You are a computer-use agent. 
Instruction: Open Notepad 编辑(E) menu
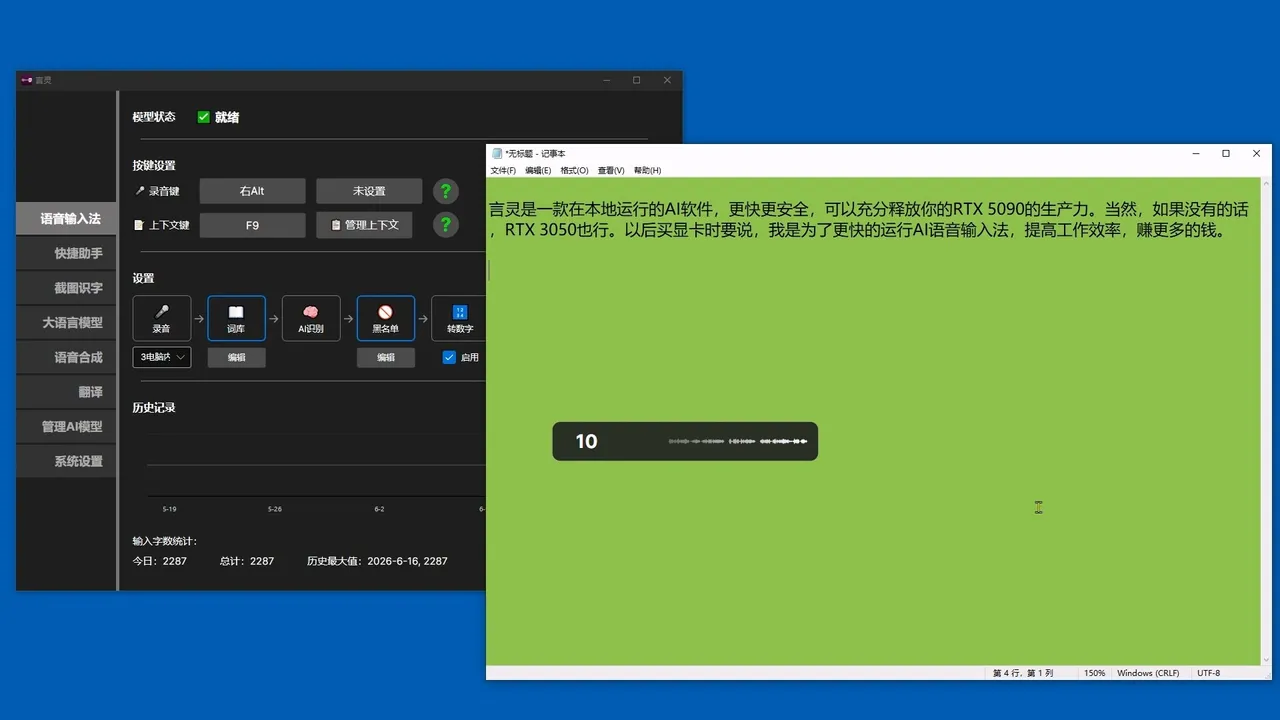538,170
